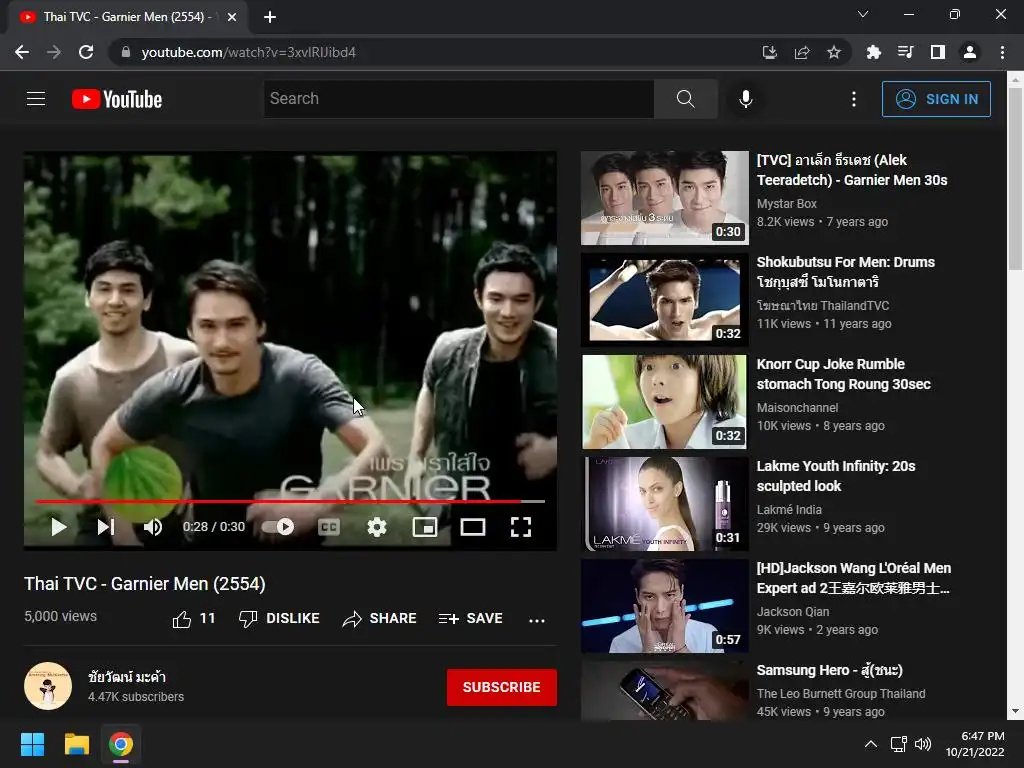
Task: Start voice search with microphone icon
Action: coord(746,99)
